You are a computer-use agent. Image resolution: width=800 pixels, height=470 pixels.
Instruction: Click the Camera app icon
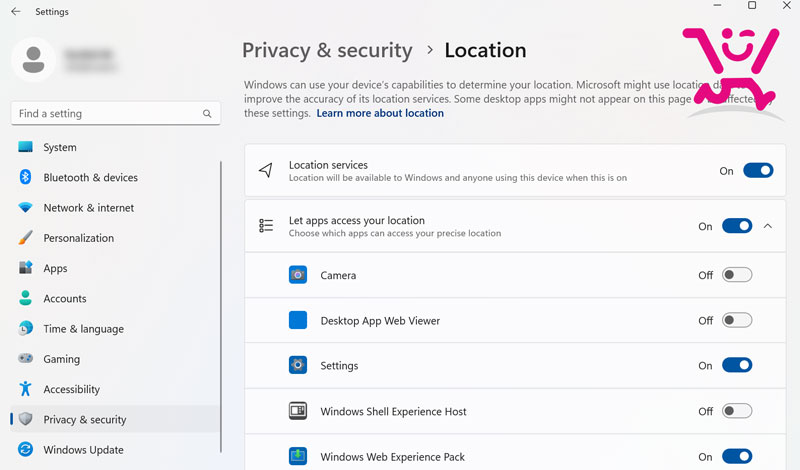[x=298, y=275]
